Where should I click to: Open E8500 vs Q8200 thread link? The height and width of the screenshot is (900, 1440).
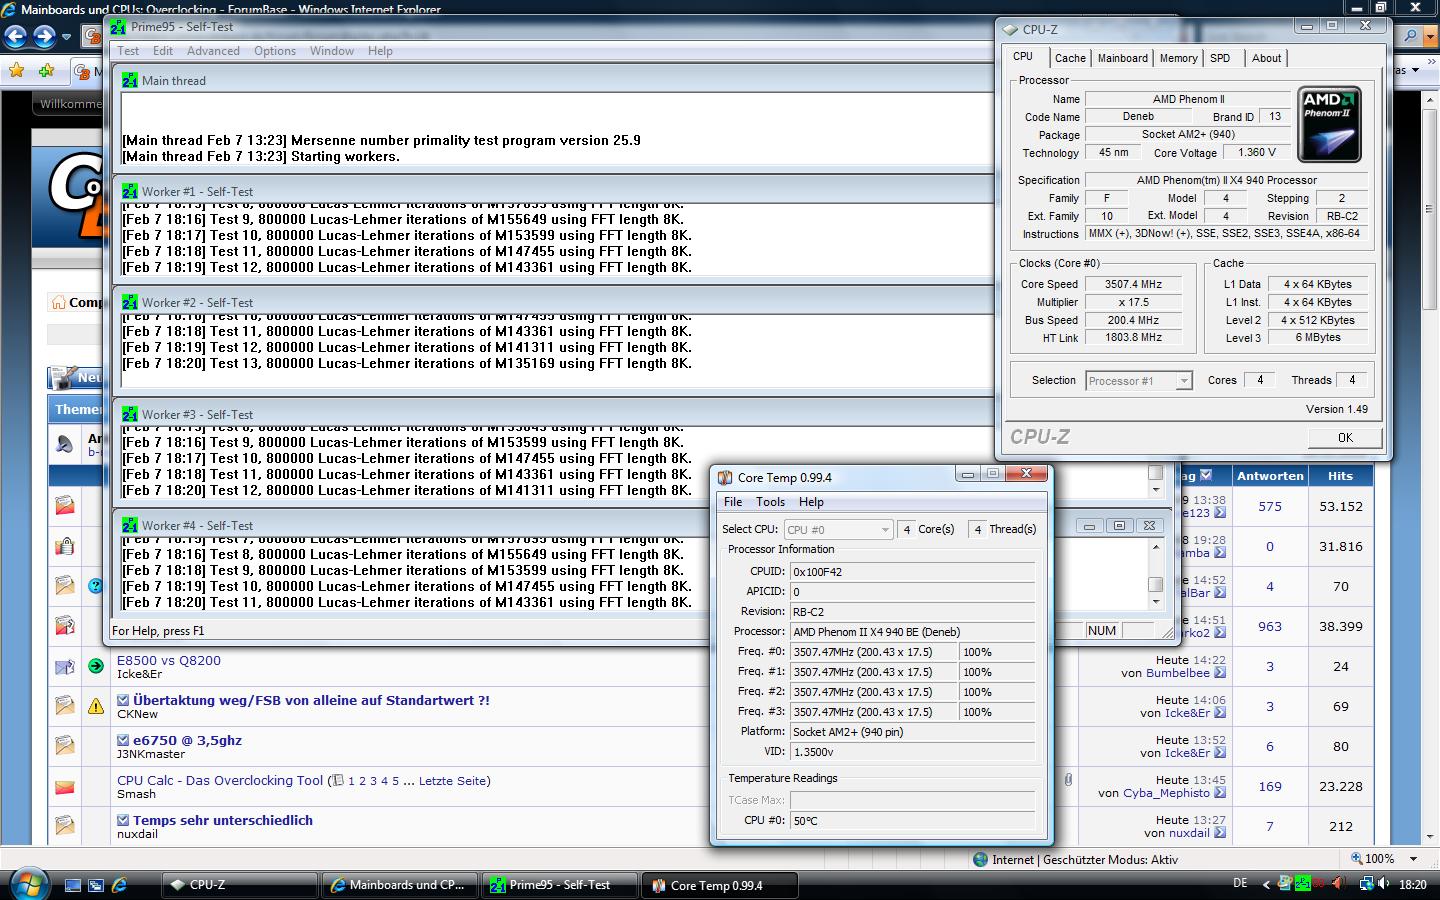pyautogui.click(x=169, y=660)
